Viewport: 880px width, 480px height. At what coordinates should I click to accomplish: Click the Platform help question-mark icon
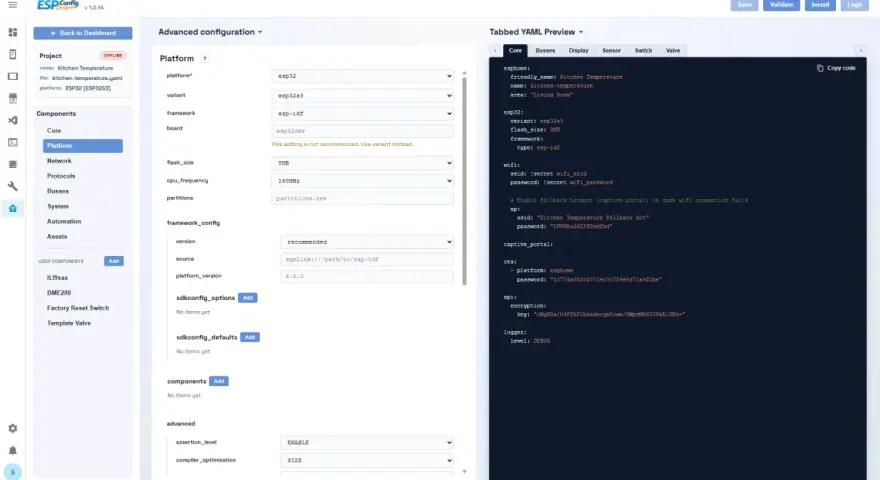pyautogui.click(x=204, y=58)
